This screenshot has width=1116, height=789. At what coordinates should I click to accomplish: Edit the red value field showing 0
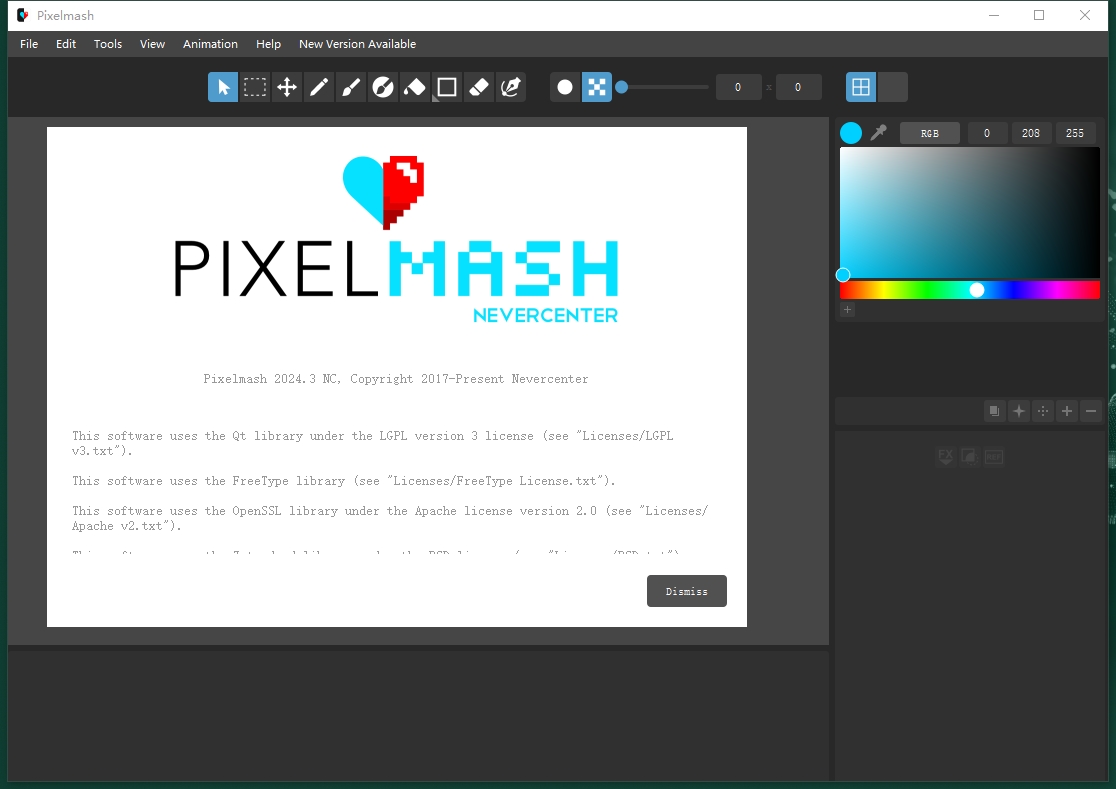tap(986, 133)
